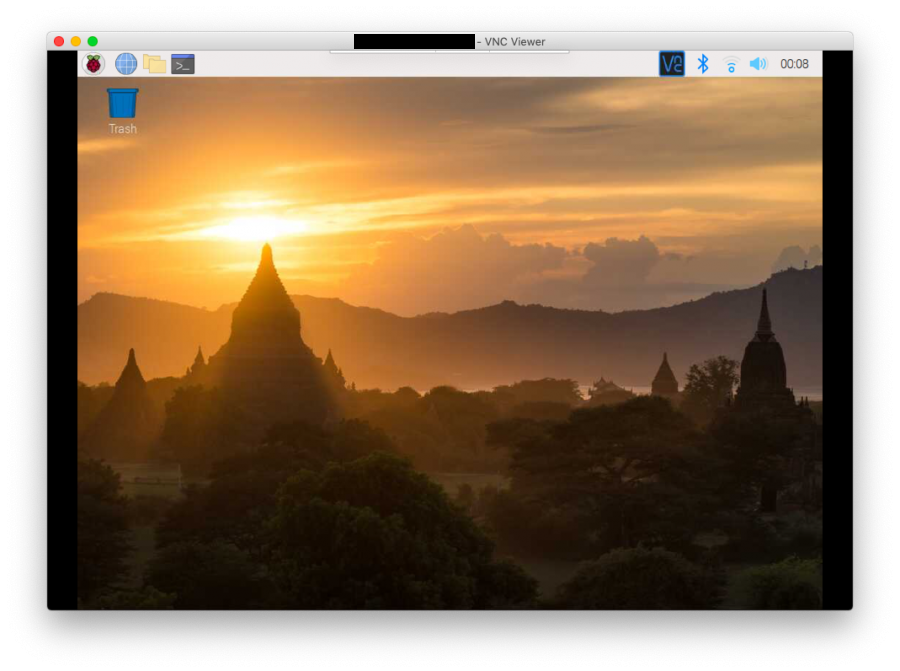Screen dimensions: 900x671
Task: Reveal the VNC toolbar at top center
Action: coord(449,51)
